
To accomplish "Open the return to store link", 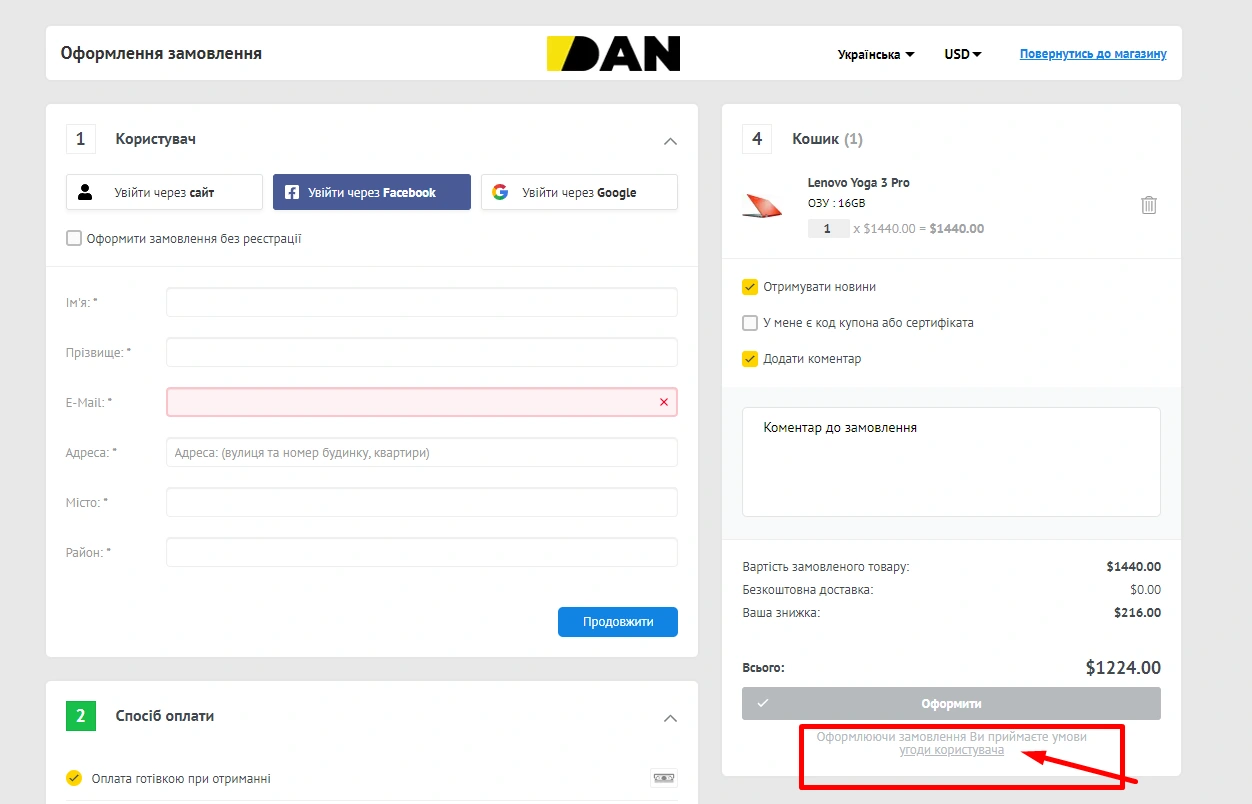I will 1093,54.
